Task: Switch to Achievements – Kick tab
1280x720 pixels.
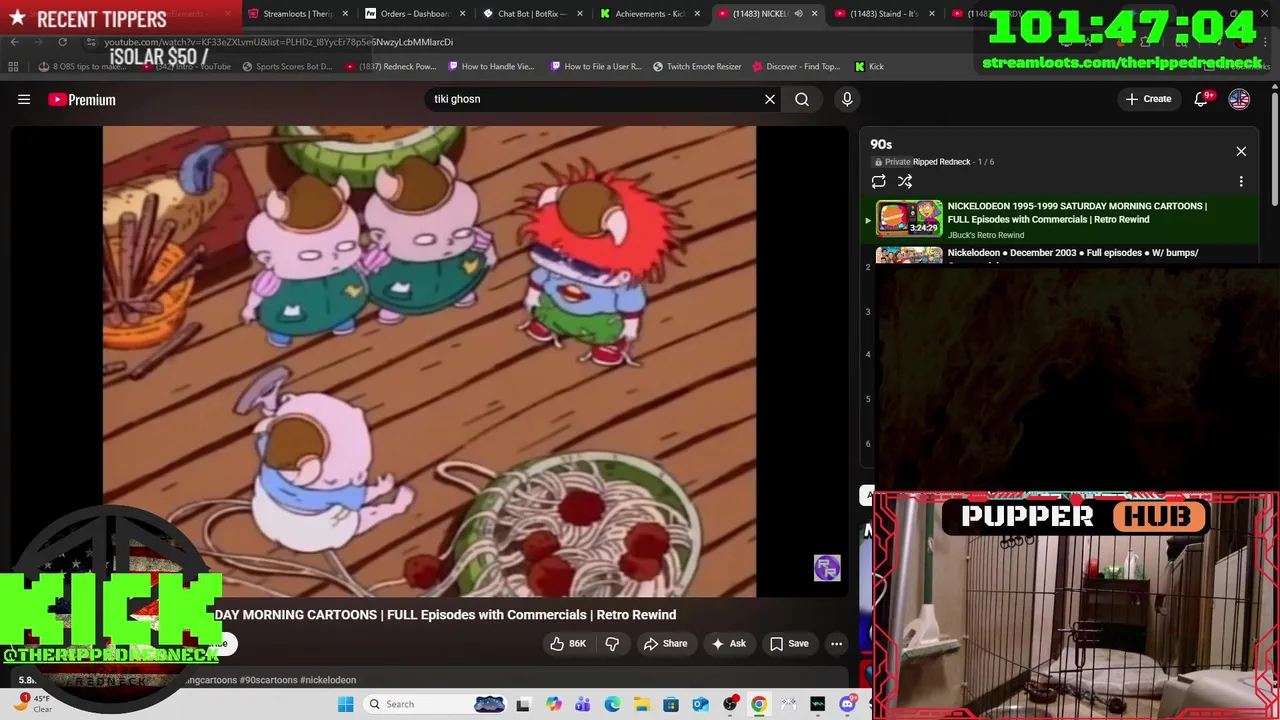Action: [649, 14]
